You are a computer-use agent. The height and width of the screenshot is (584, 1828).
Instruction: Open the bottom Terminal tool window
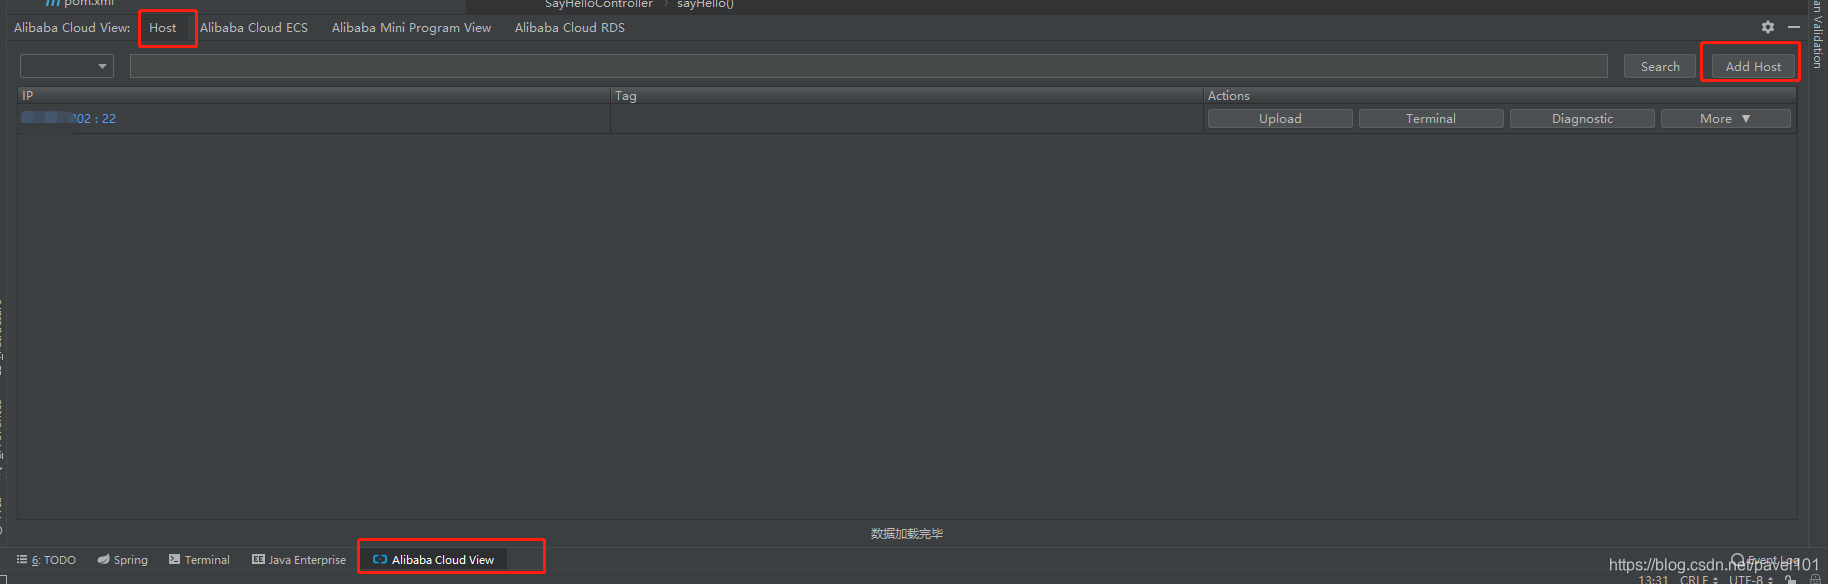pyautogui.click(x=199, y=560)
